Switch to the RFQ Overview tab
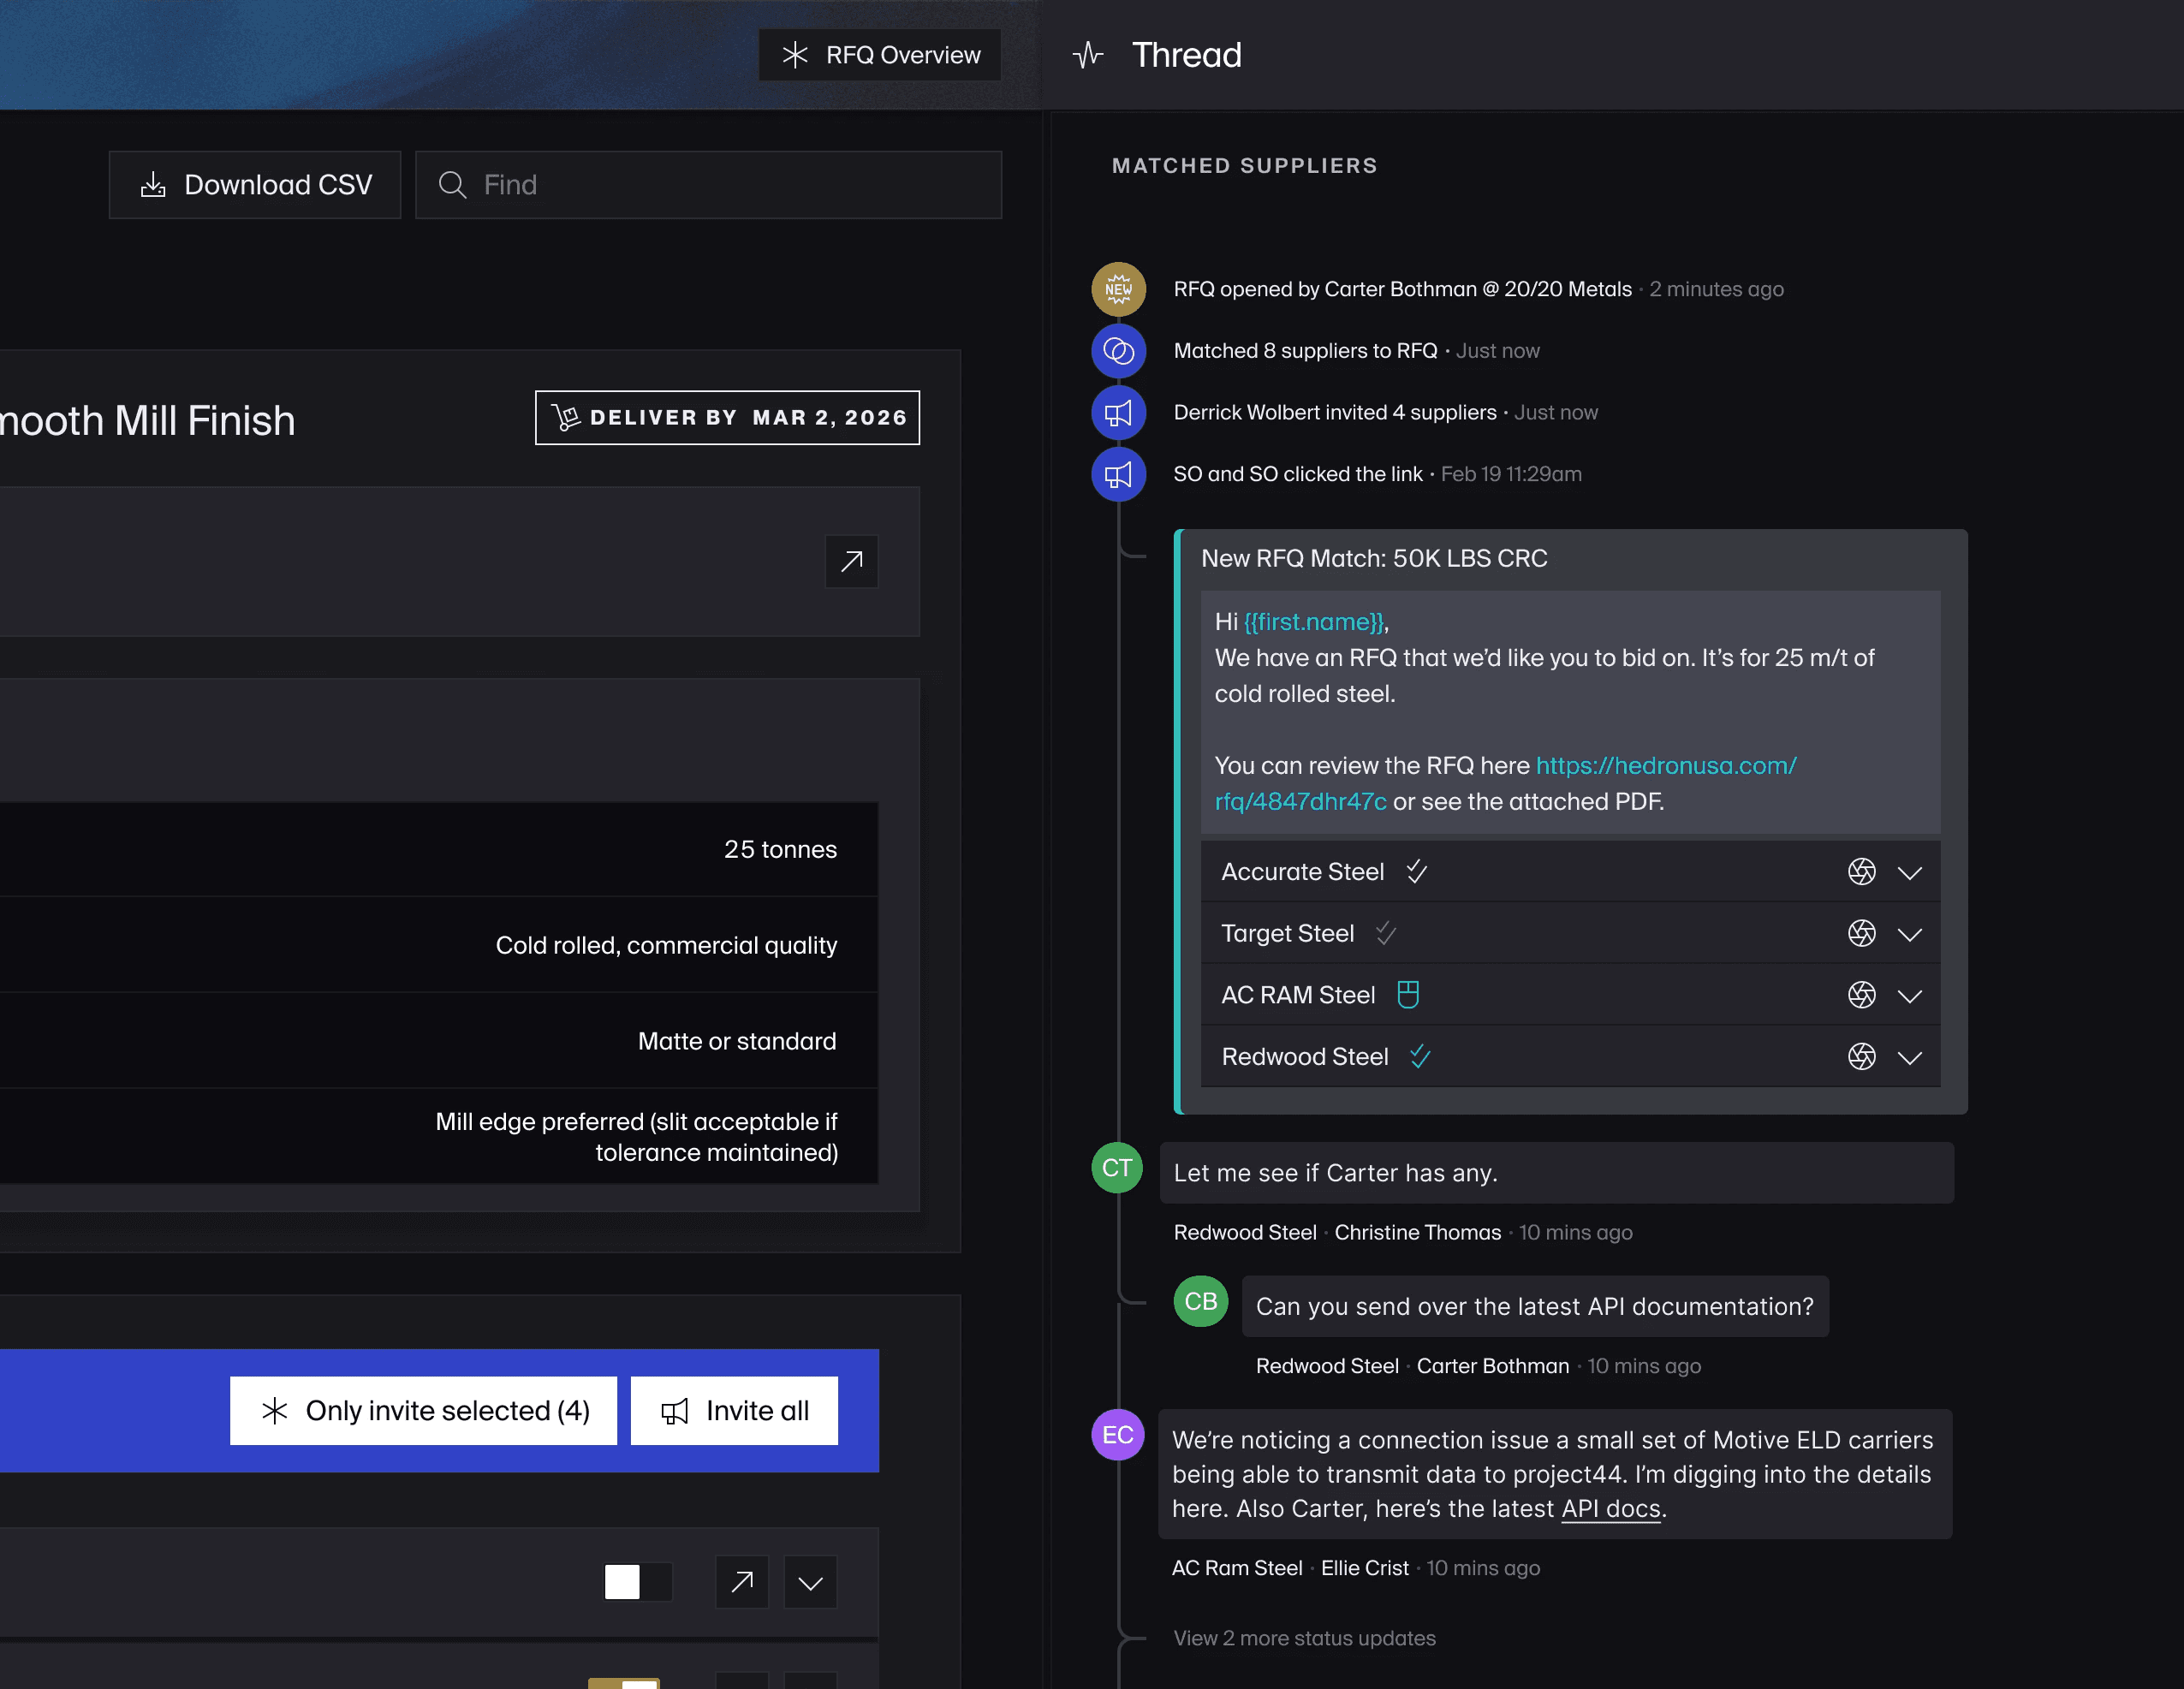The height and width of the screenshot is (1689, 2184). click(880, 55)
